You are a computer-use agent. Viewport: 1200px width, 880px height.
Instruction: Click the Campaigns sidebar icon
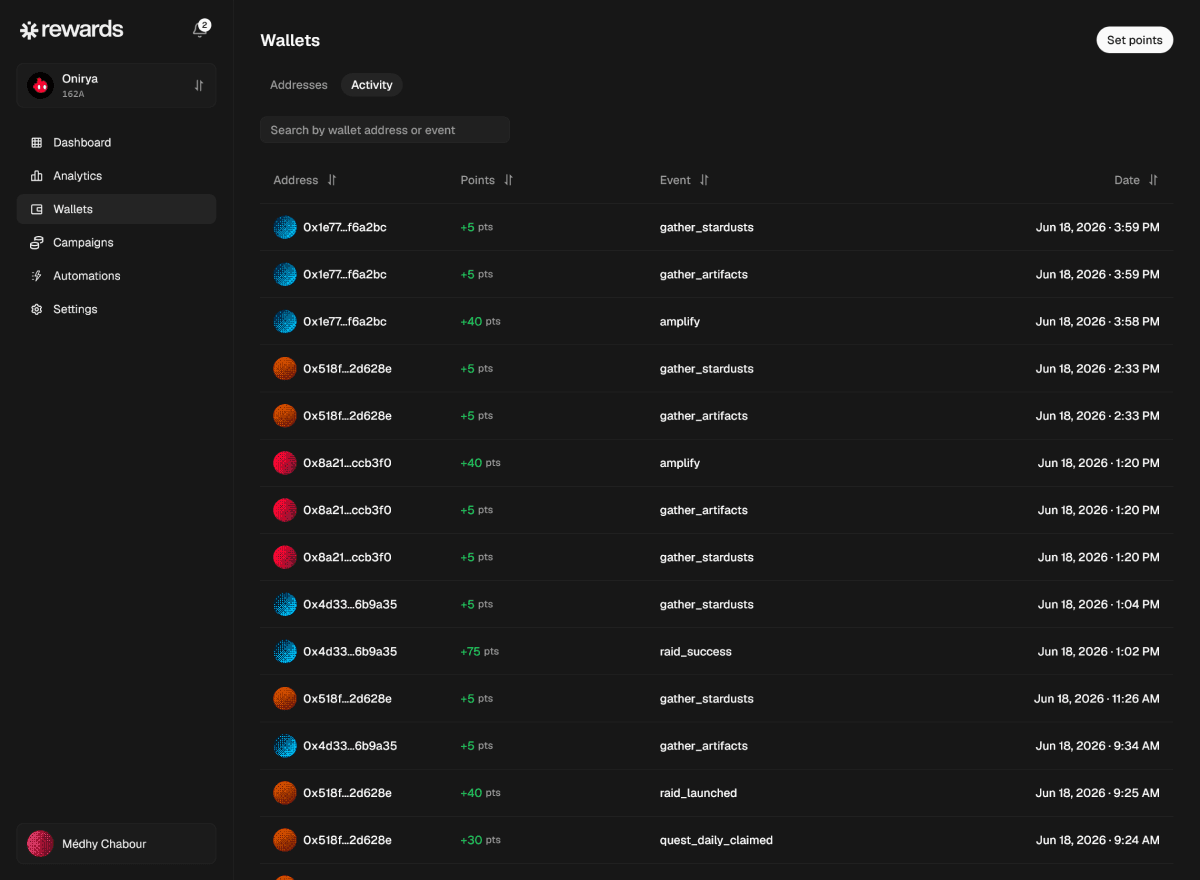(37, 243)
